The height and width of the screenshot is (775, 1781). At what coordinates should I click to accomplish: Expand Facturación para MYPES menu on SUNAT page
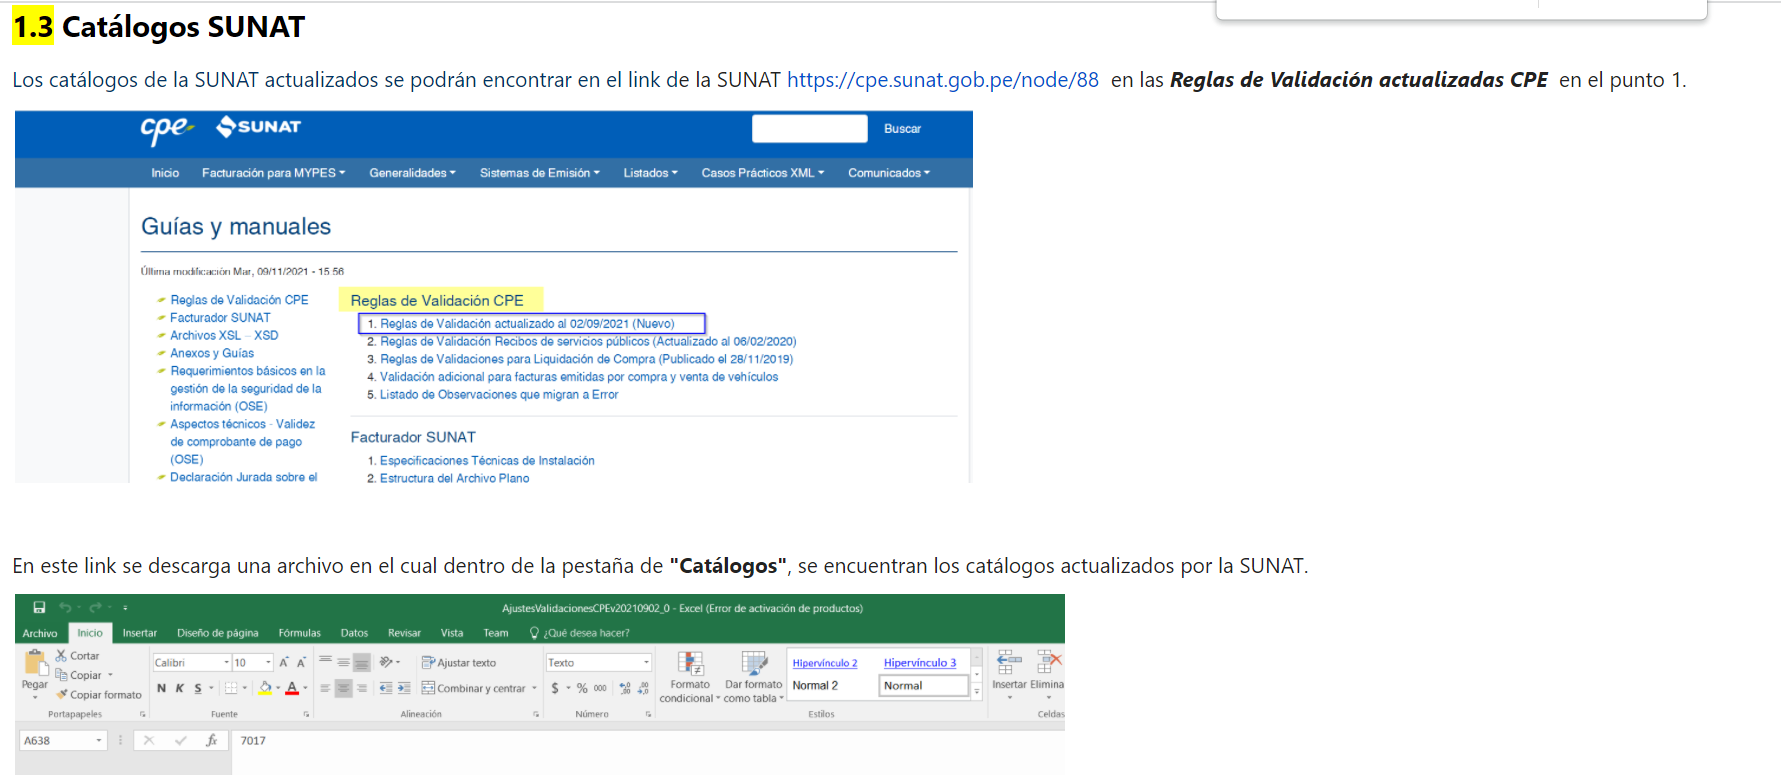273,173
